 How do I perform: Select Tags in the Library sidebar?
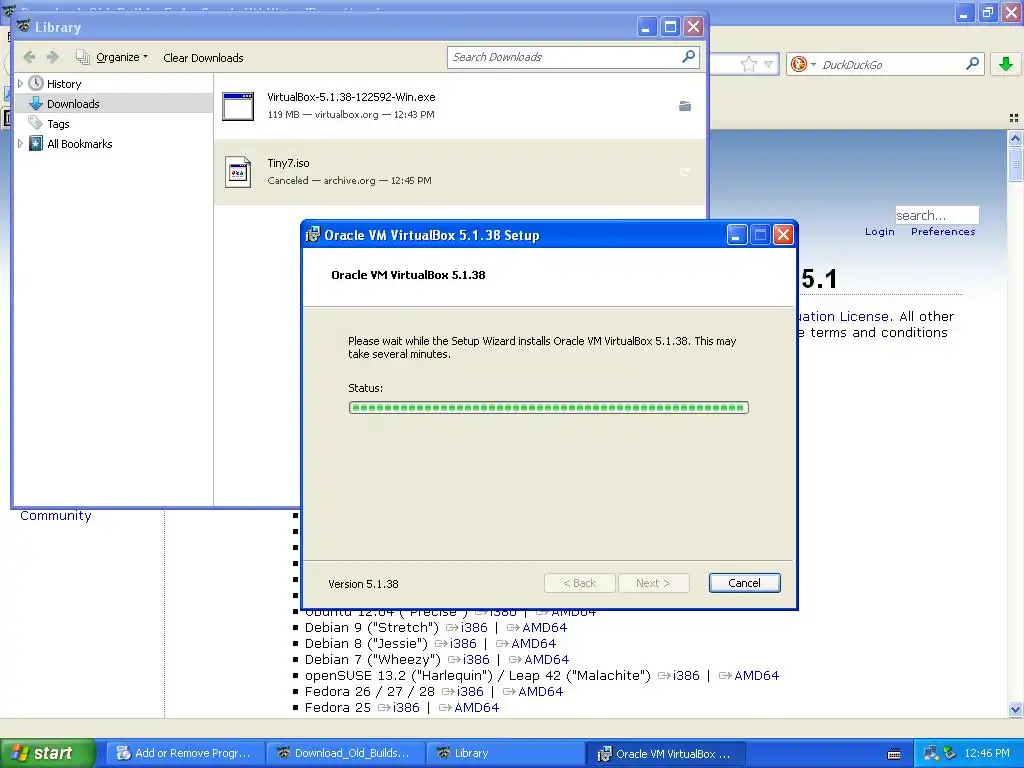click(58, 124)
